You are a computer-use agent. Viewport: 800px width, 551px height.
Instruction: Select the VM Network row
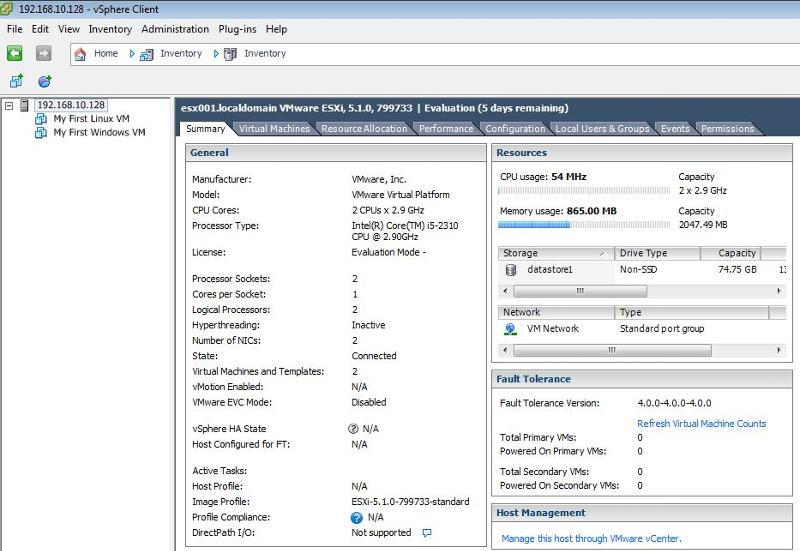(x=642, y=329)
